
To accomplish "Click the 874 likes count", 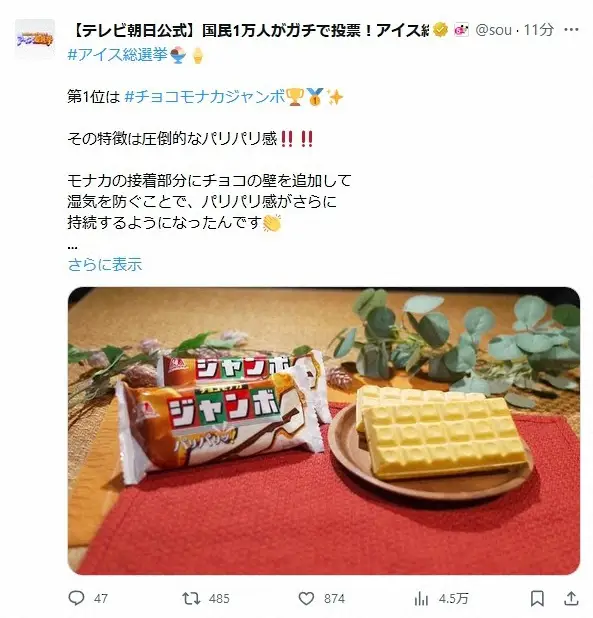I will pyautogui.click(x=334, y=599).
